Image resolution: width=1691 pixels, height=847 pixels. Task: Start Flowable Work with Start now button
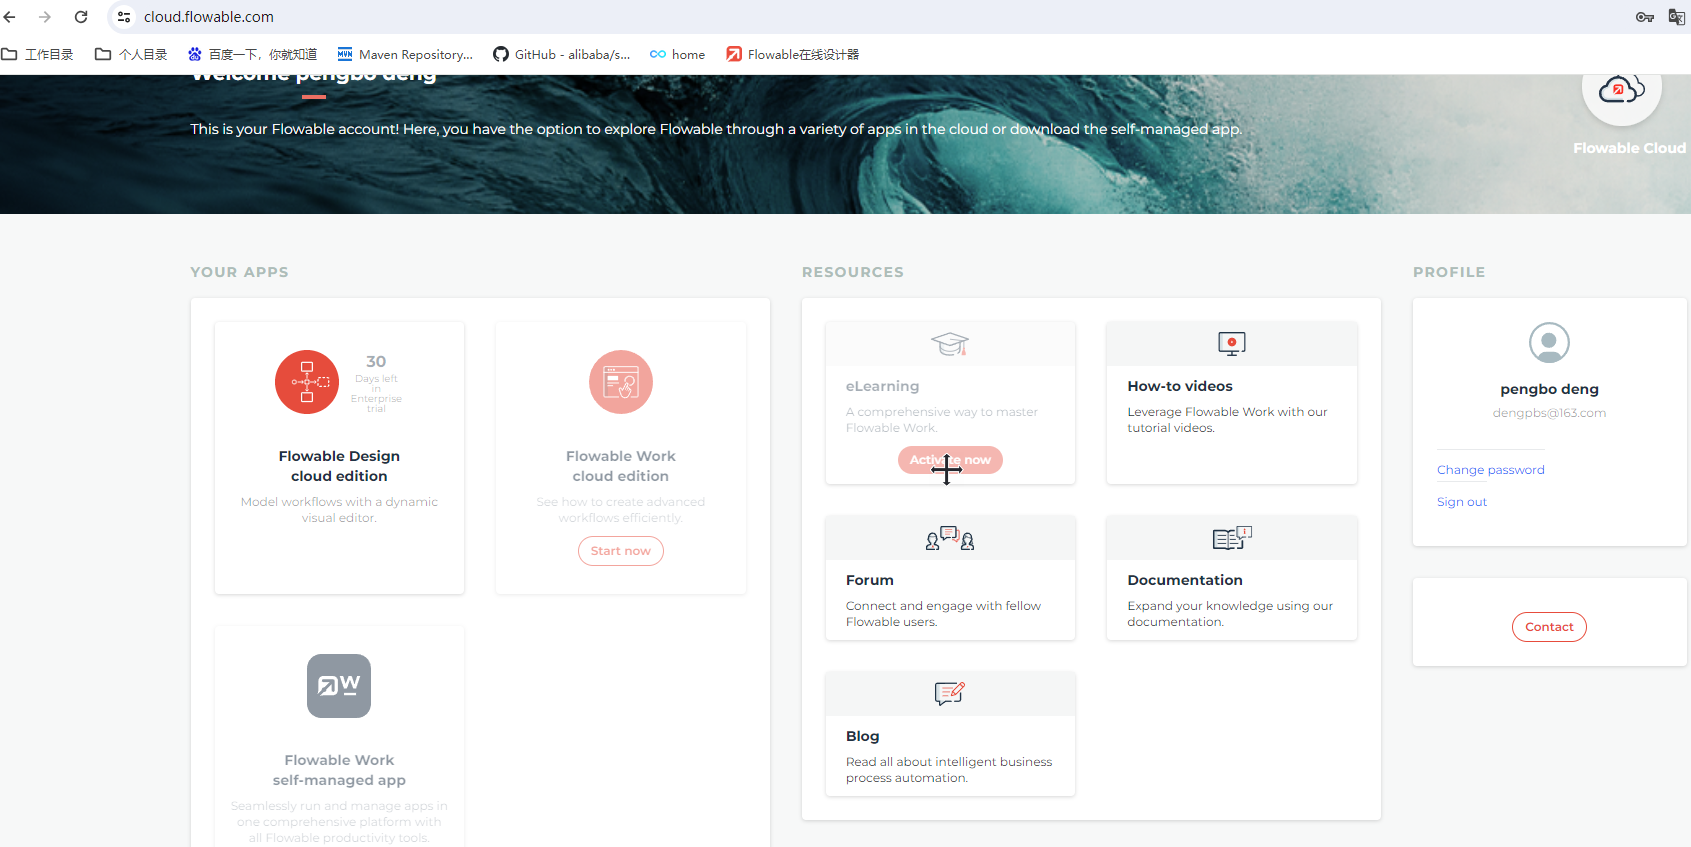(621, 551)
